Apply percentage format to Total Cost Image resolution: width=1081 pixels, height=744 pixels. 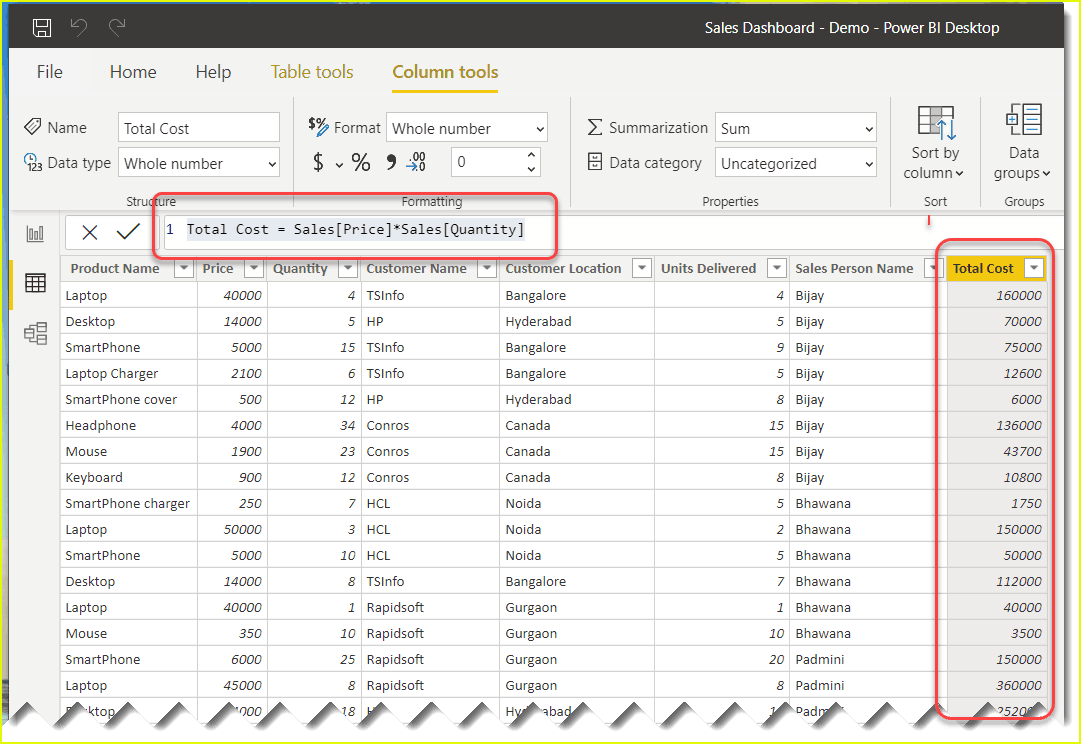coord(360,161)
